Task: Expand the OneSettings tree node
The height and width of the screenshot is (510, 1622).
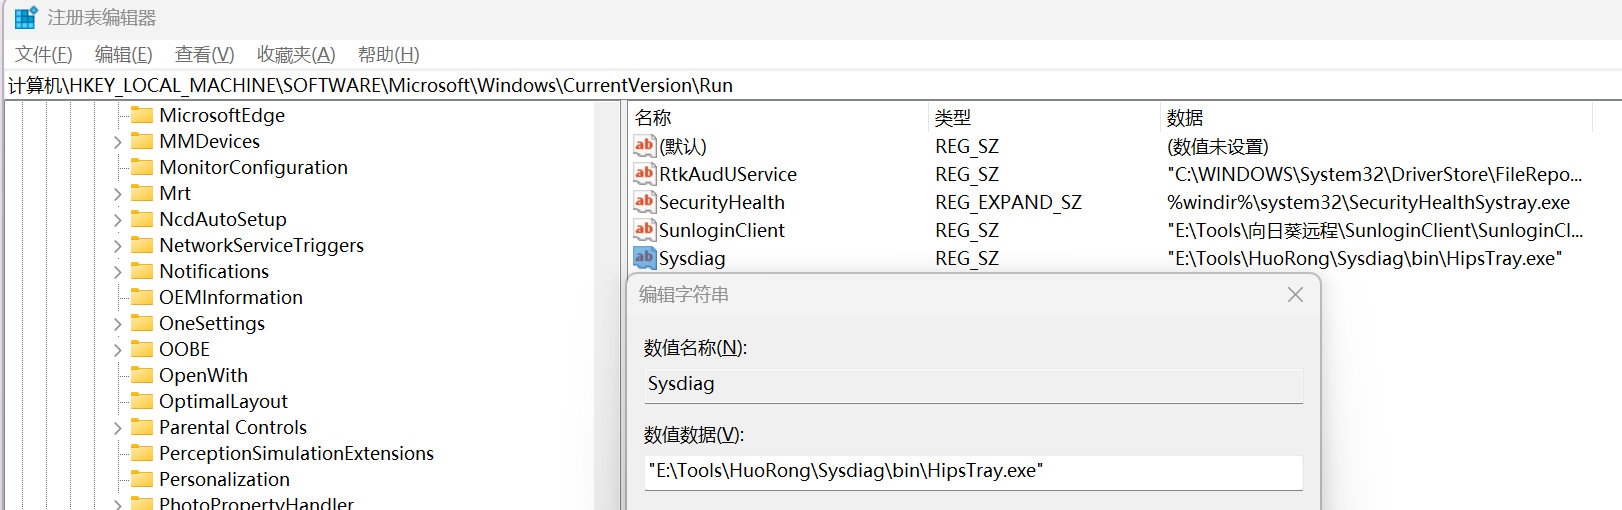Action: [x=117, y=324]
